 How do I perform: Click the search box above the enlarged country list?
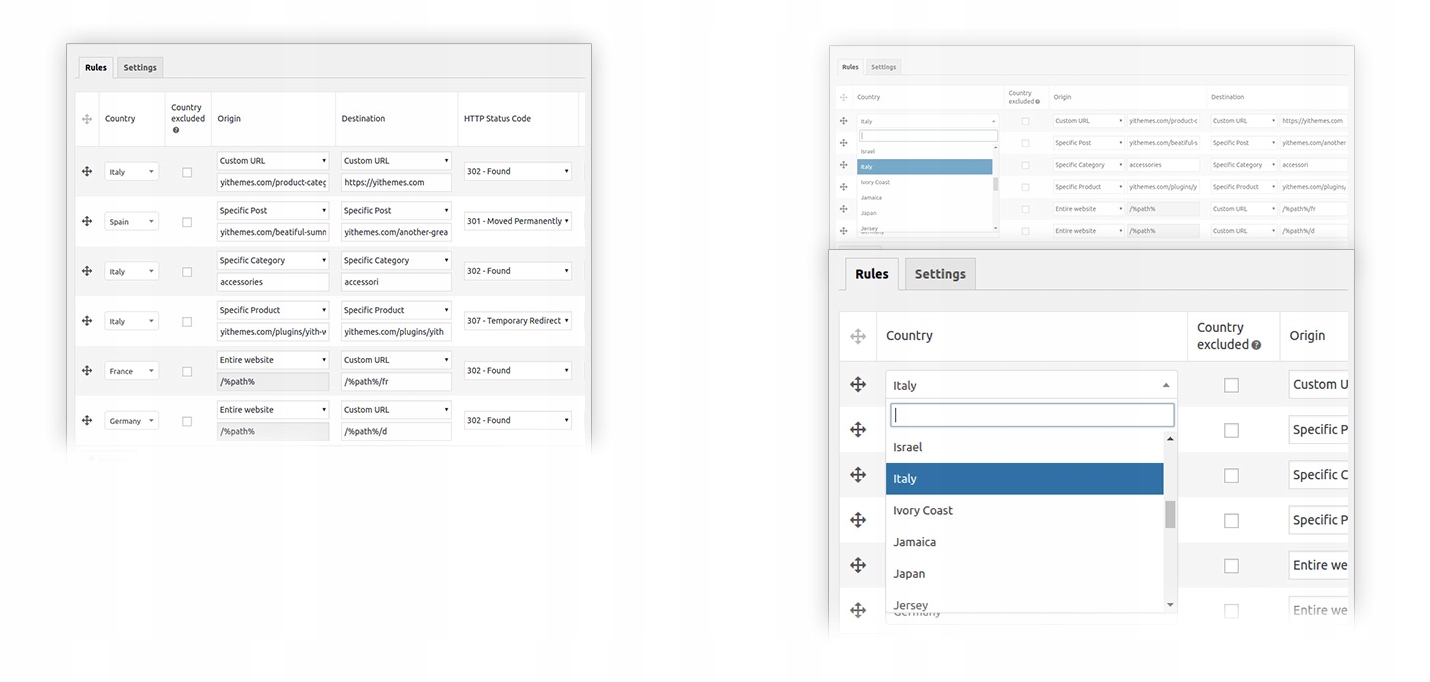(x=1031, y=415)
